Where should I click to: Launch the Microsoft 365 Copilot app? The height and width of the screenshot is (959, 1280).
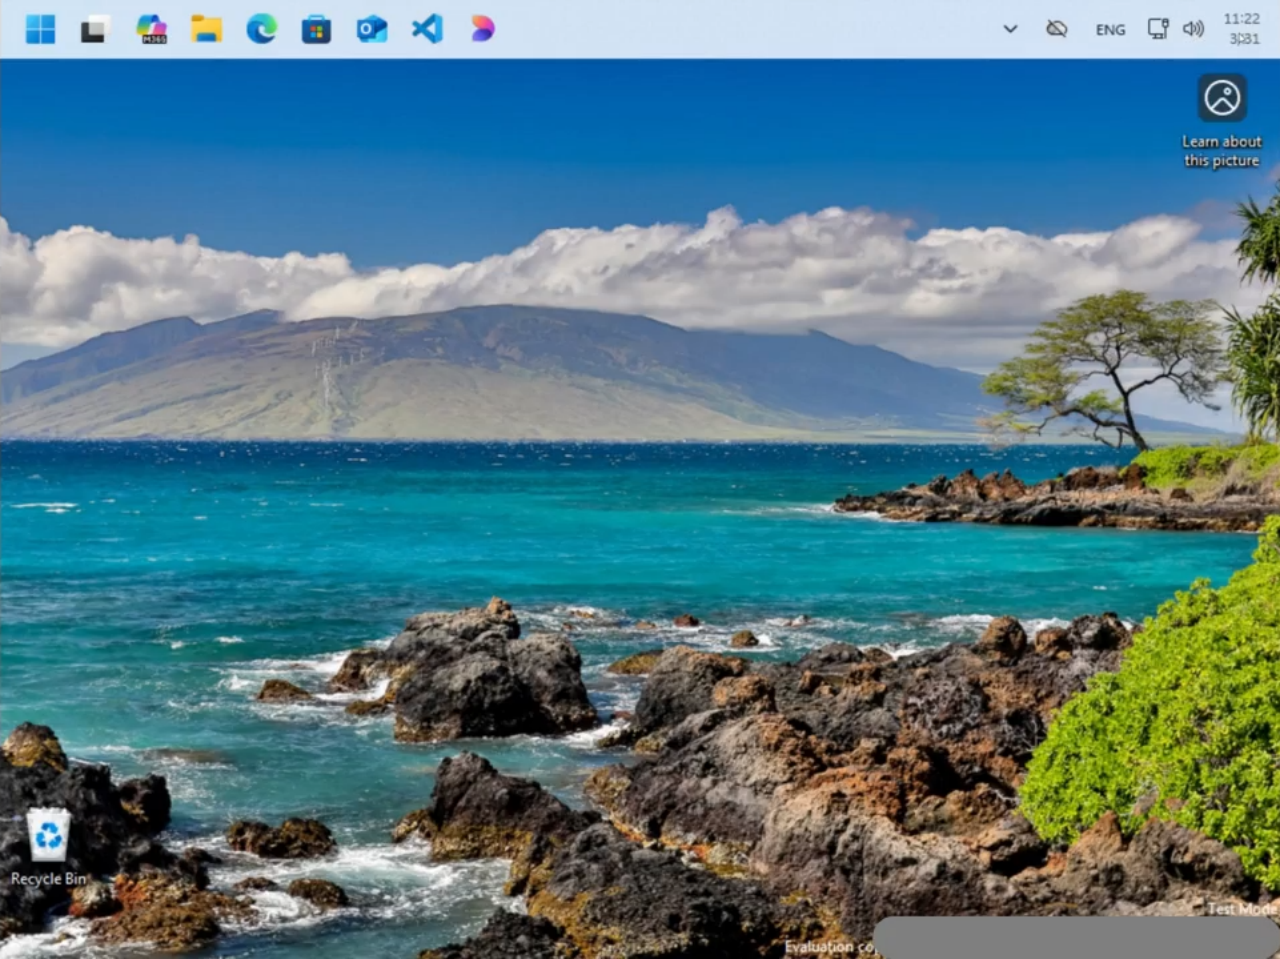[x=152, y=29]
